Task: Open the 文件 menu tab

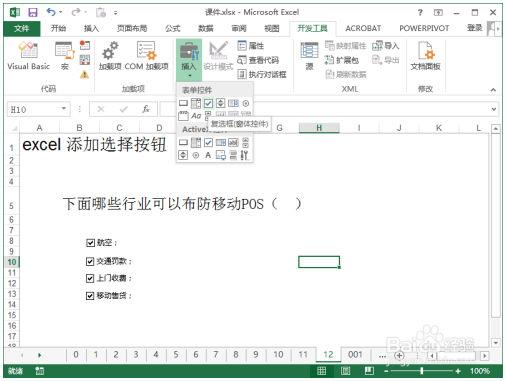Action: coord(22,29)
